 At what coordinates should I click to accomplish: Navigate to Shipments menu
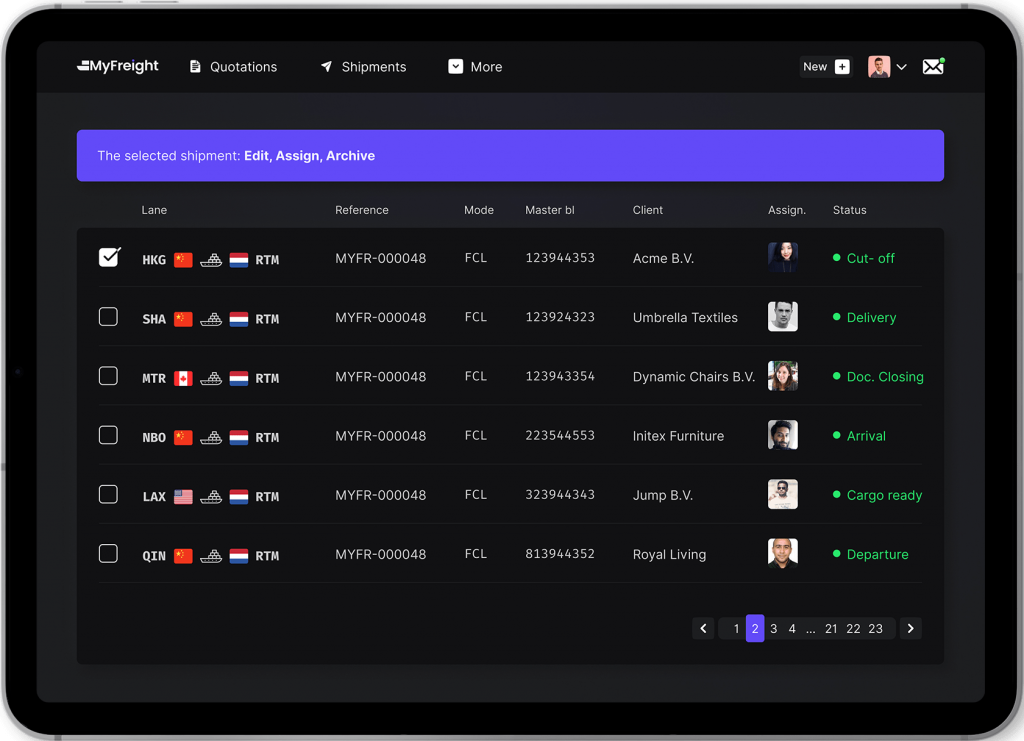[x=363, y=67]
